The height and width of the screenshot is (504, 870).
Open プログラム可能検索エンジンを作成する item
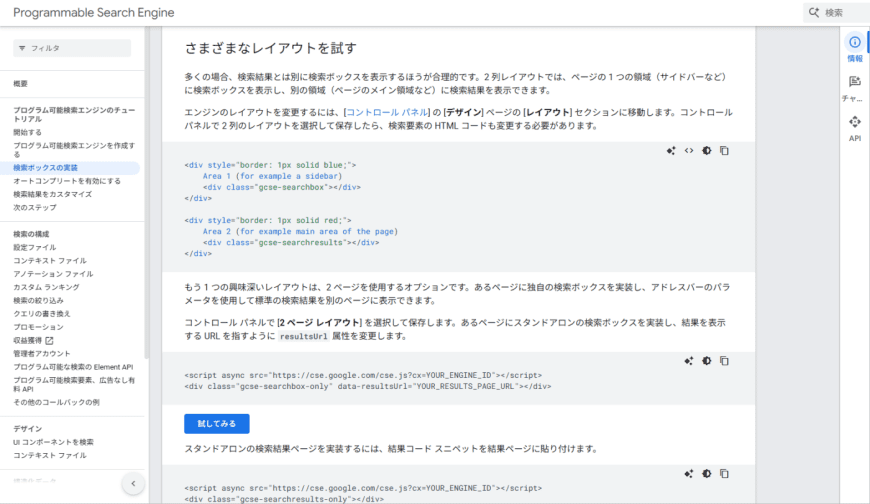[74, 150]
